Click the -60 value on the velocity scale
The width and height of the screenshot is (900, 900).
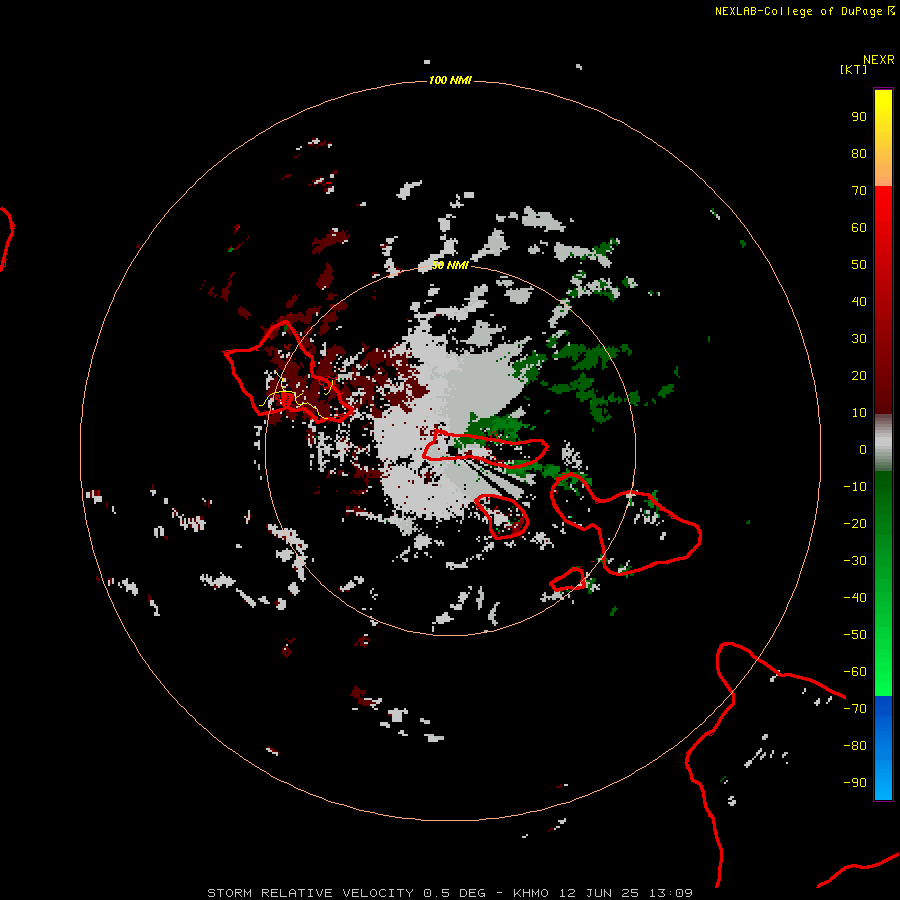pos(855,672)
